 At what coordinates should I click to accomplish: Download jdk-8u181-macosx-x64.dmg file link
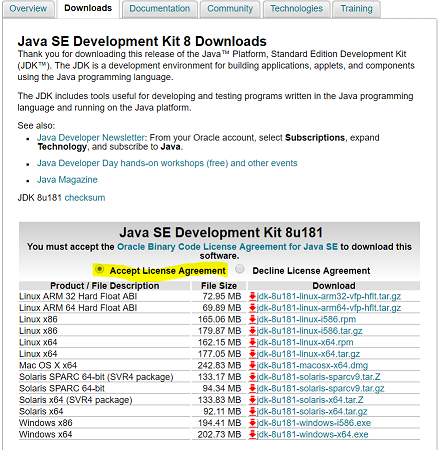(312, 365)
